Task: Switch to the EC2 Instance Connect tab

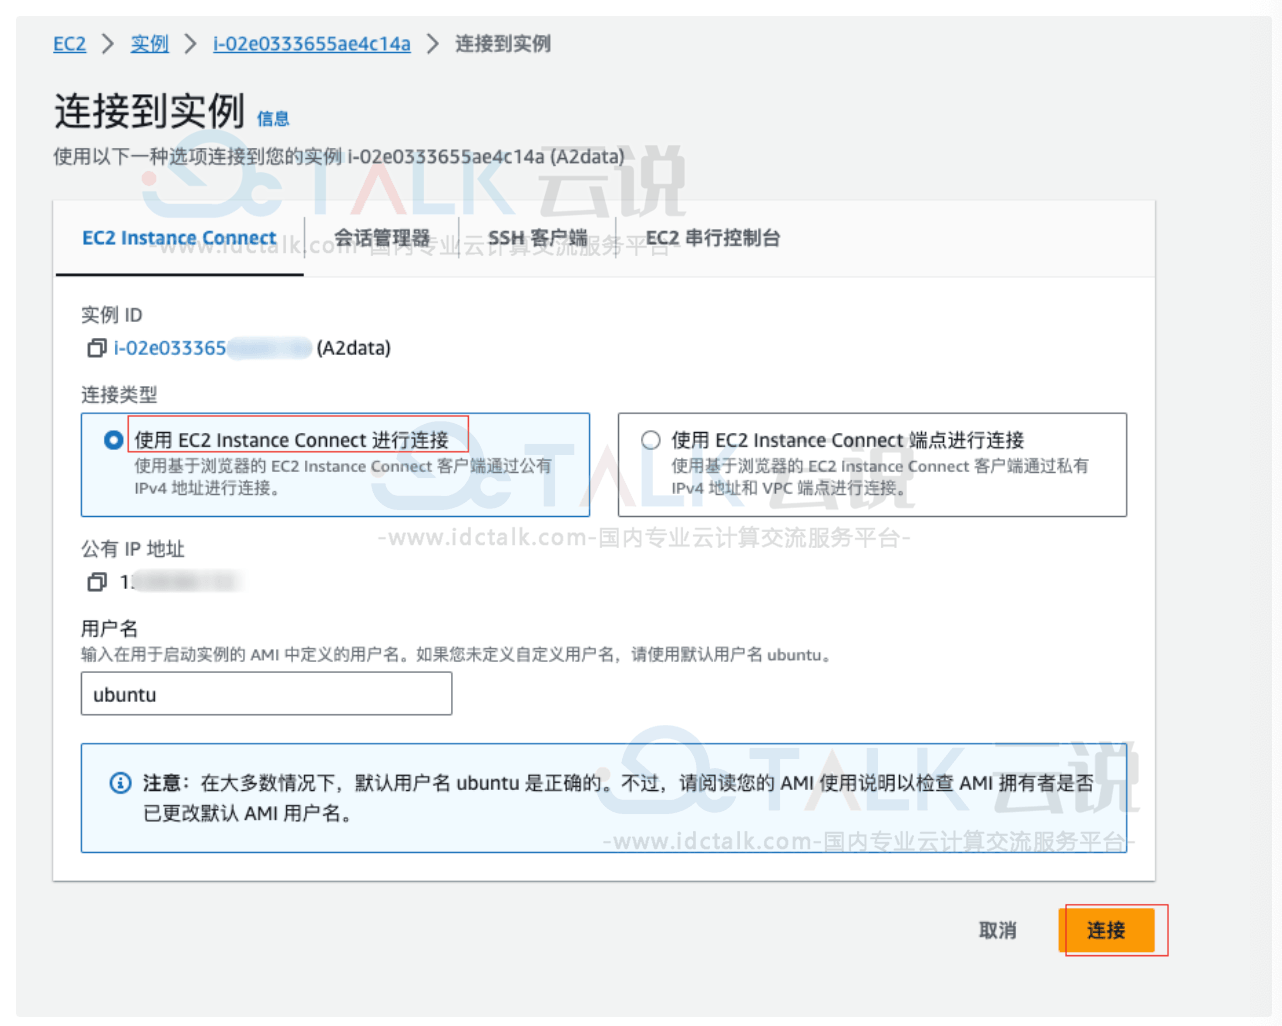Action: pyautogui.click(x=179, y=238)
